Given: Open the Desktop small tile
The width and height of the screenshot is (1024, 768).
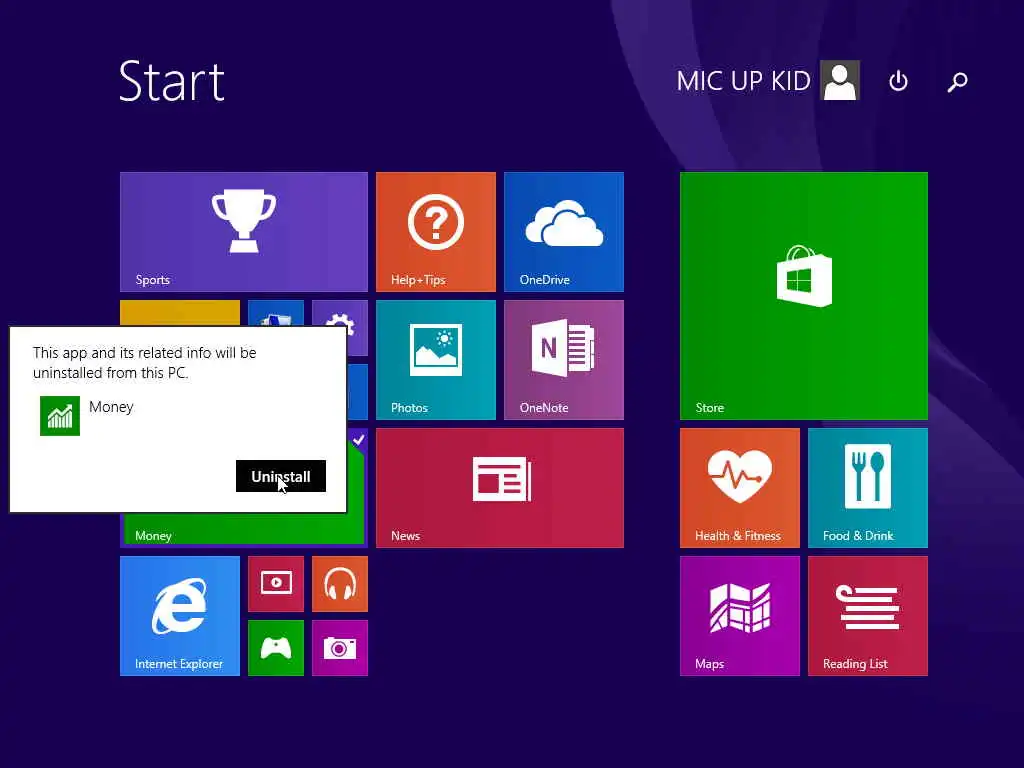Looking at the screenshot, I should pos(276,313).
